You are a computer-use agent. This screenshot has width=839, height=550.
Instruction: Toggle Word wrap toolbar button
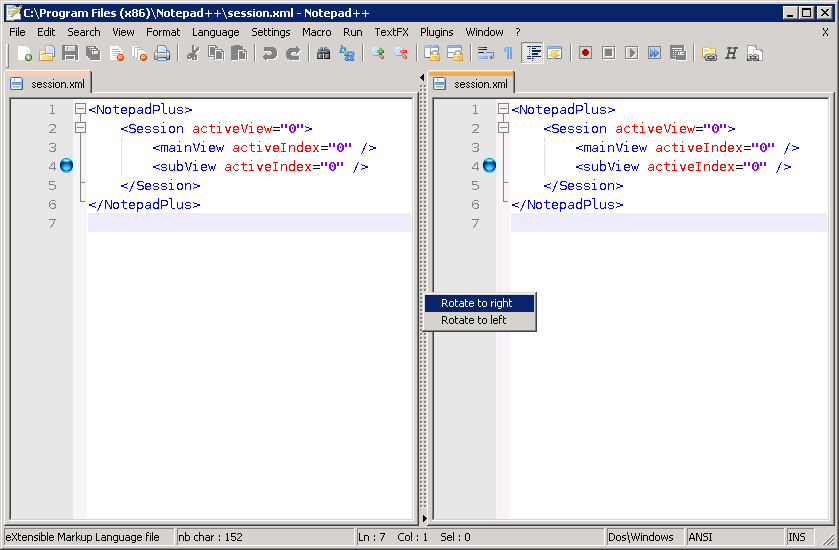click(x=486, y=53)
